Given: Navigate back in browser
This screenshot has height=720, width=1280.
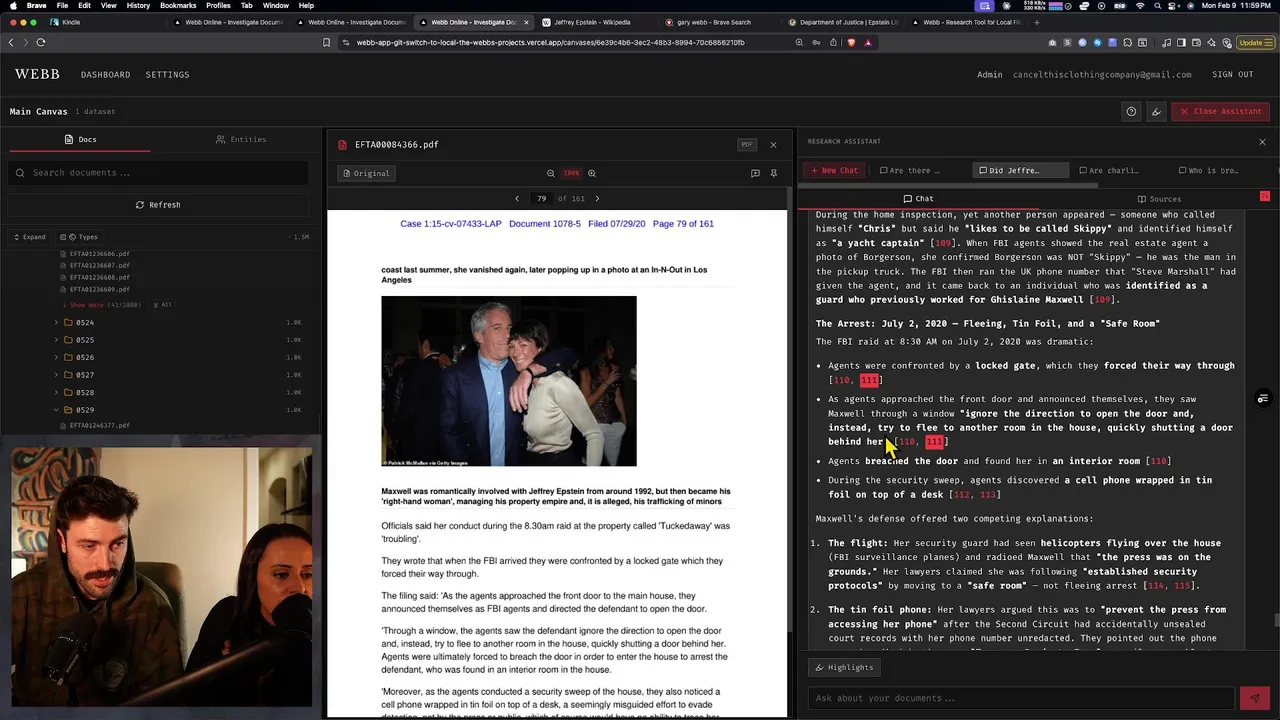Looking at the screenshot, I should click(11, 42).
